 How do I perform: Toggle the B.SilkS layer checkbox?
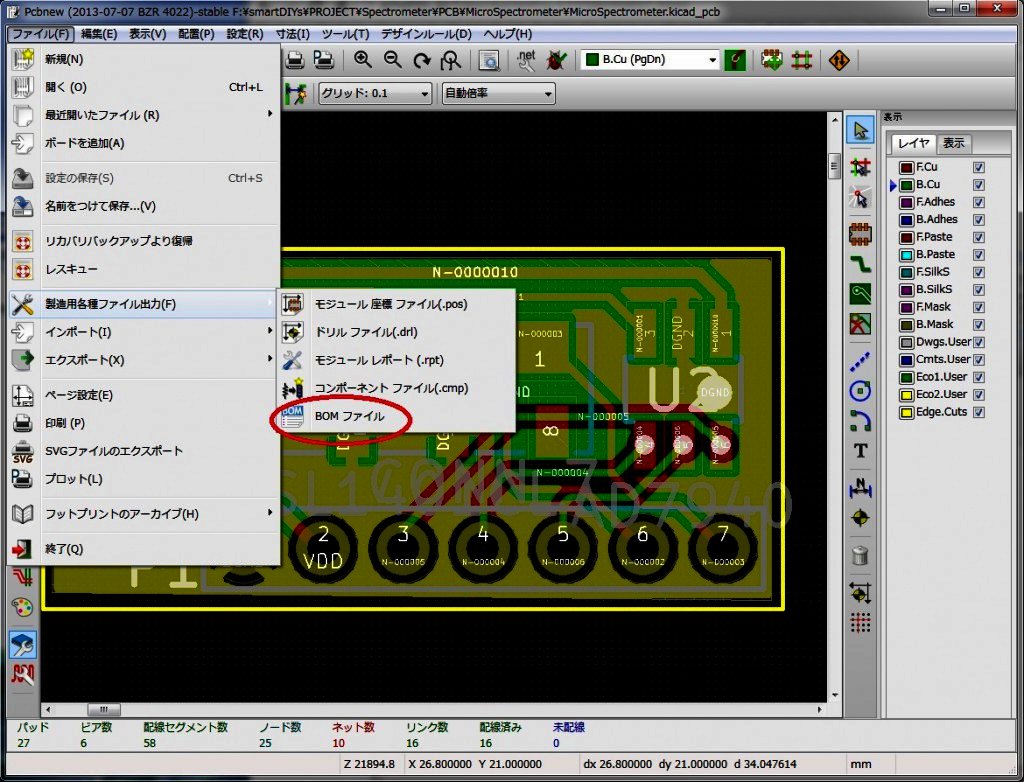[x=979, y=290]
